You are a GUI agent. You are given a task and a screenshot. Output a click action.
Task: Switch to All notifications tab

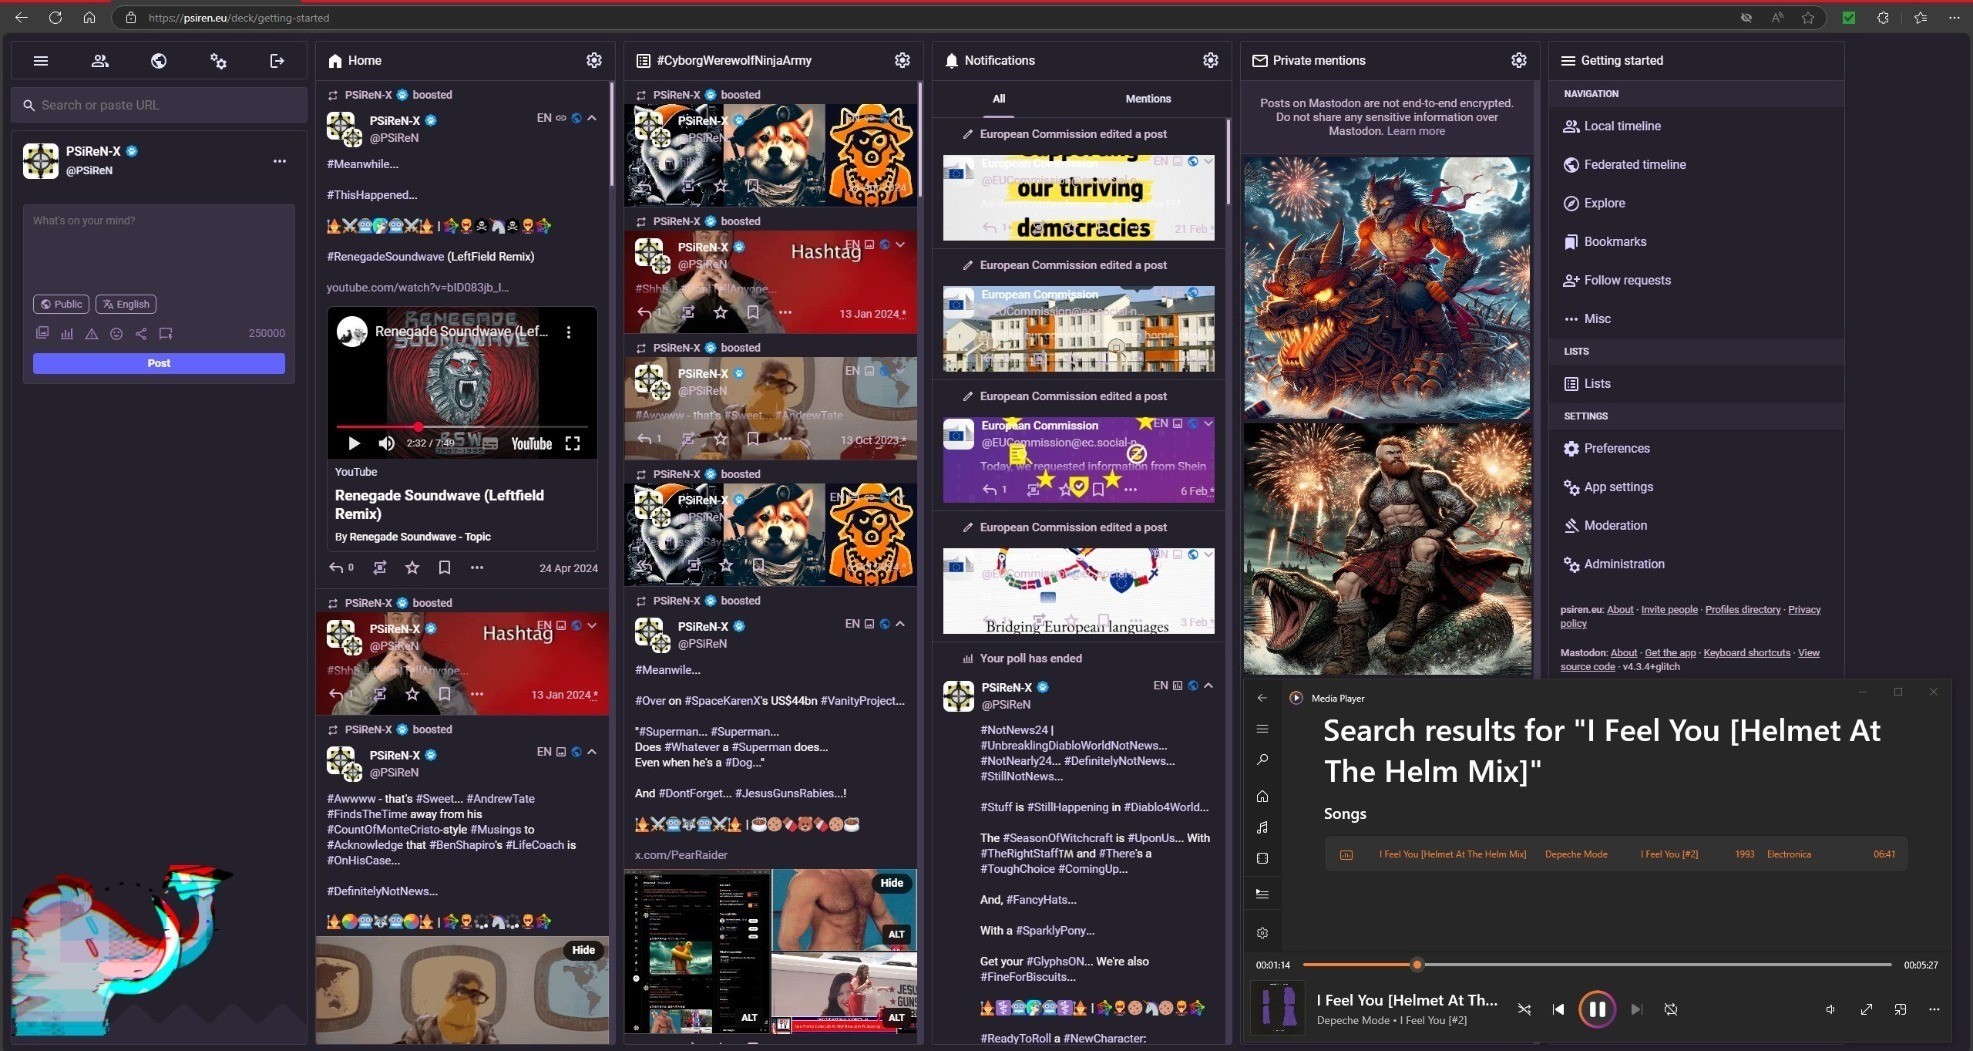coord(998,99)
